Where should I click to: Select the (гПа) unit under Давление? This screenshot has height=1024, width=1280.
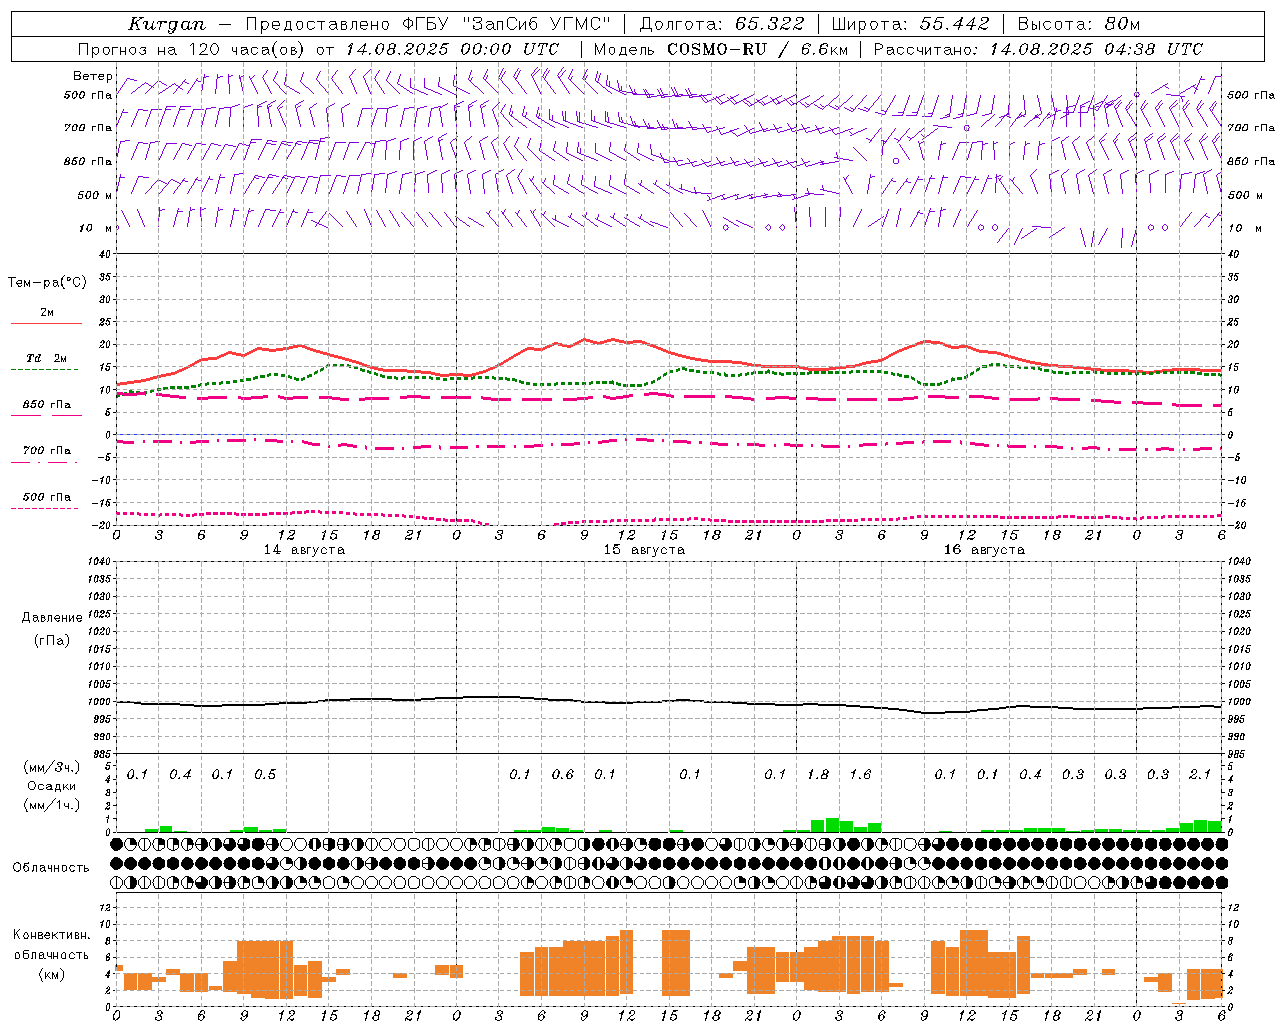pyautogui.click(x=52, y=640)
